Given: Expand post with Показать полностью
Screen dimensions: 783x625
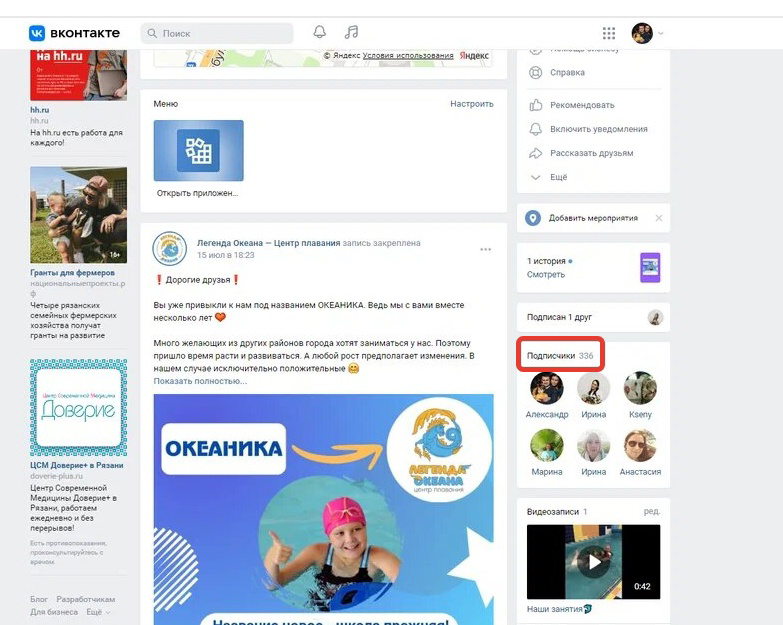Looking at the screenshot, I should (x=200, y=381).
